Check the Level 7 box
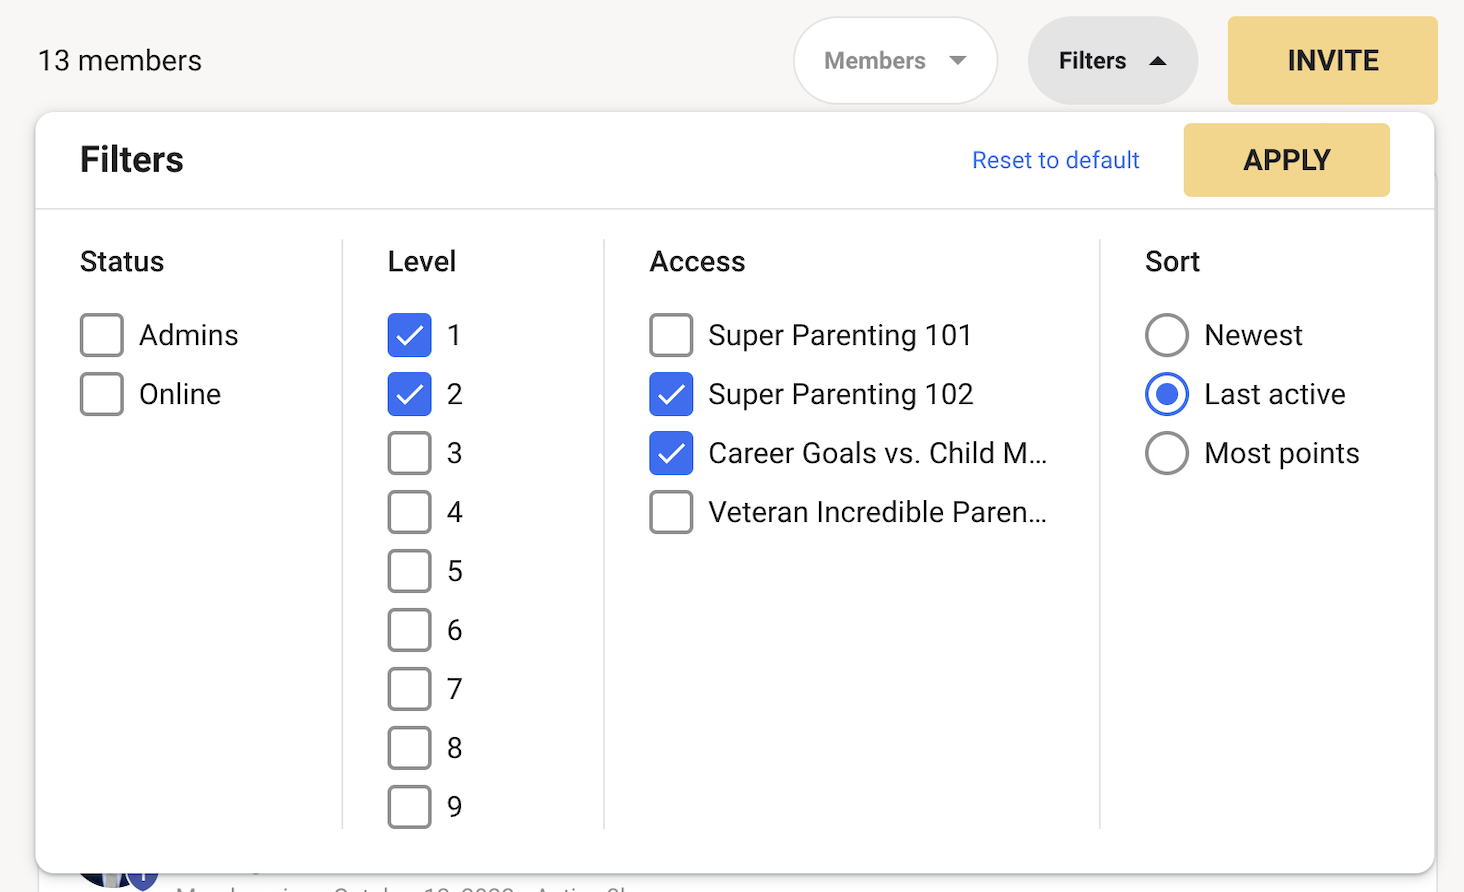The height and width of the screenshot is (892, 1464). pyautogui.click(x=410, y=689)
